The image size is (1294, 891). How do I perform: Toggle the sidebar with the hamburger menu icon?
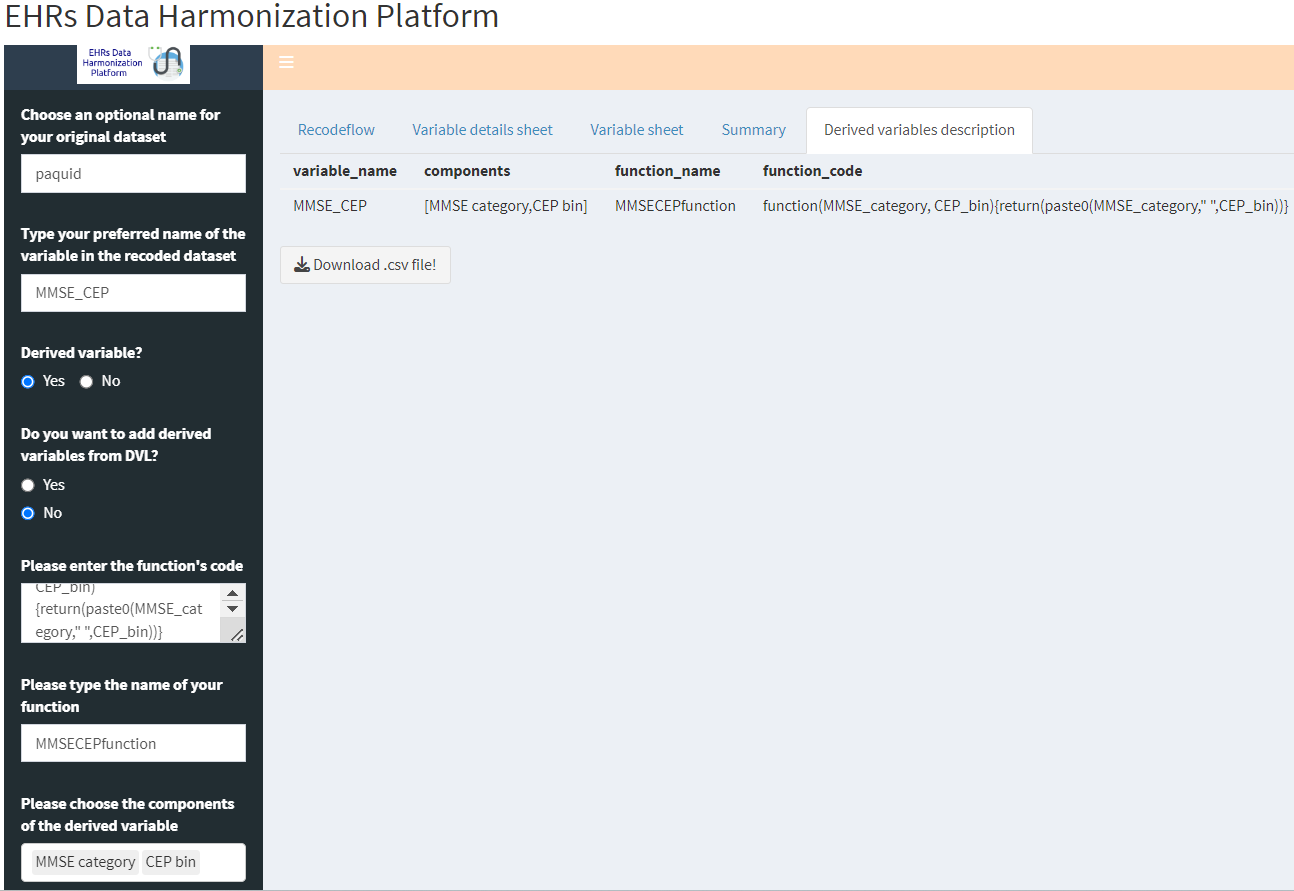tap(286, 63)
